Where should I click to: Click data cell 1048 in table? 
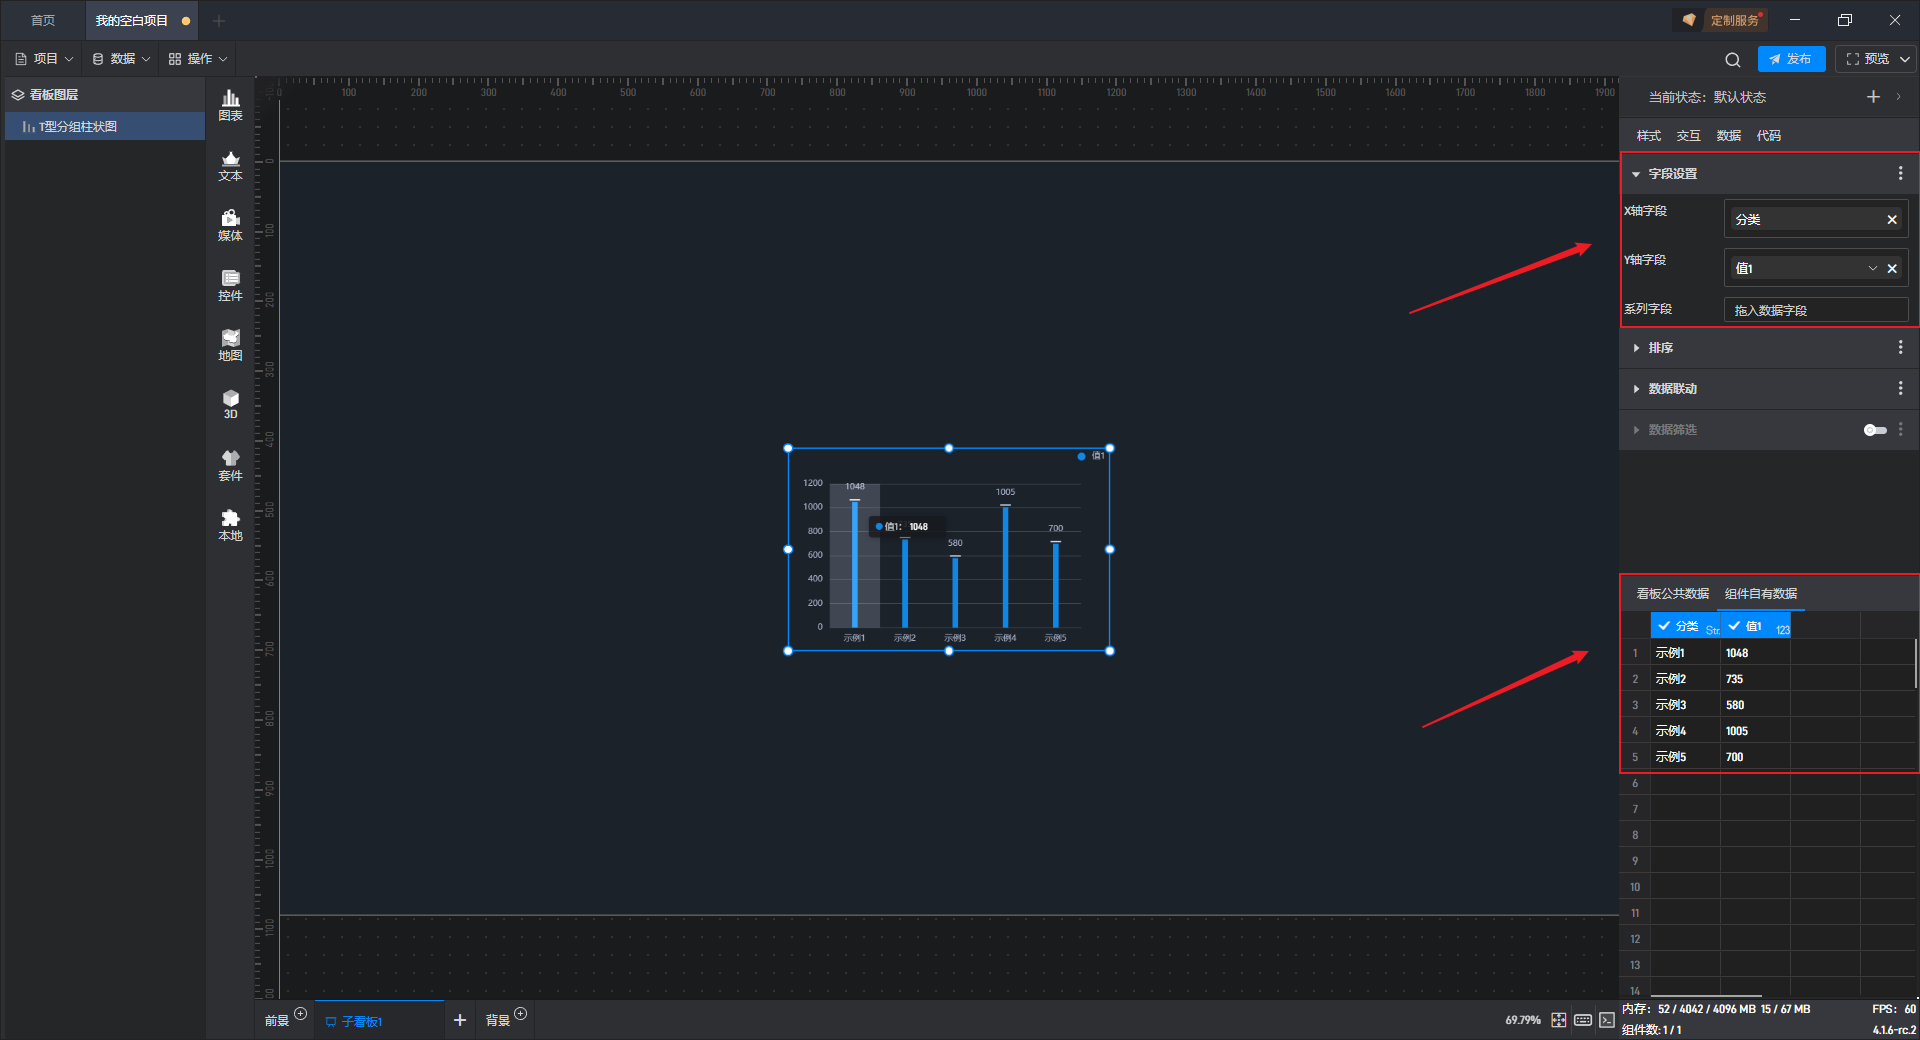(x=1755, y=653)
